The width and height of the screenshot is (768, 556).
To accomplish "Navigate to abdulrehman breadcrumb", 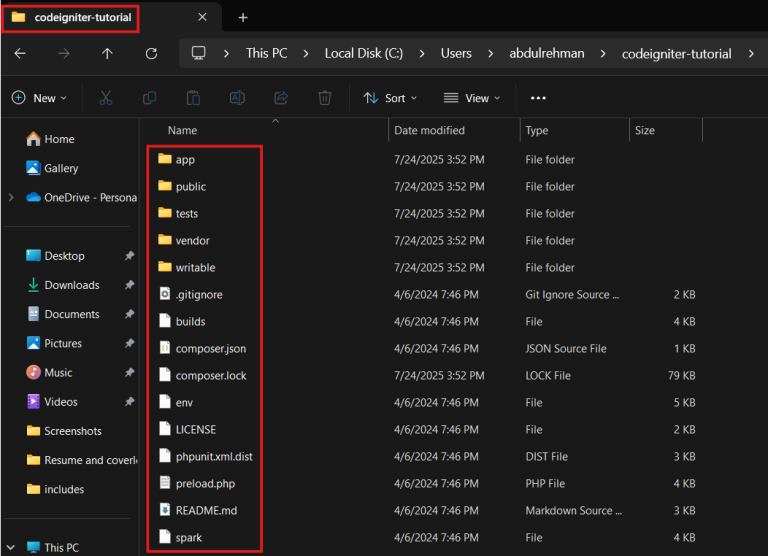I will (547, 53).
